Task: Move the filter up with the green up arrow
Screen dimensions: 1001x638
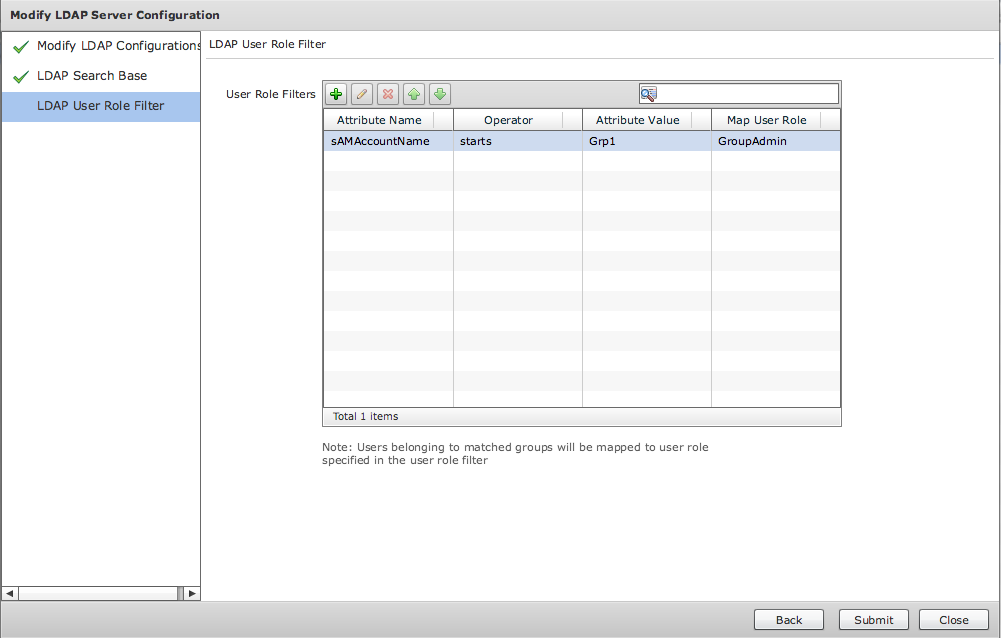Action: click(414, 95)
